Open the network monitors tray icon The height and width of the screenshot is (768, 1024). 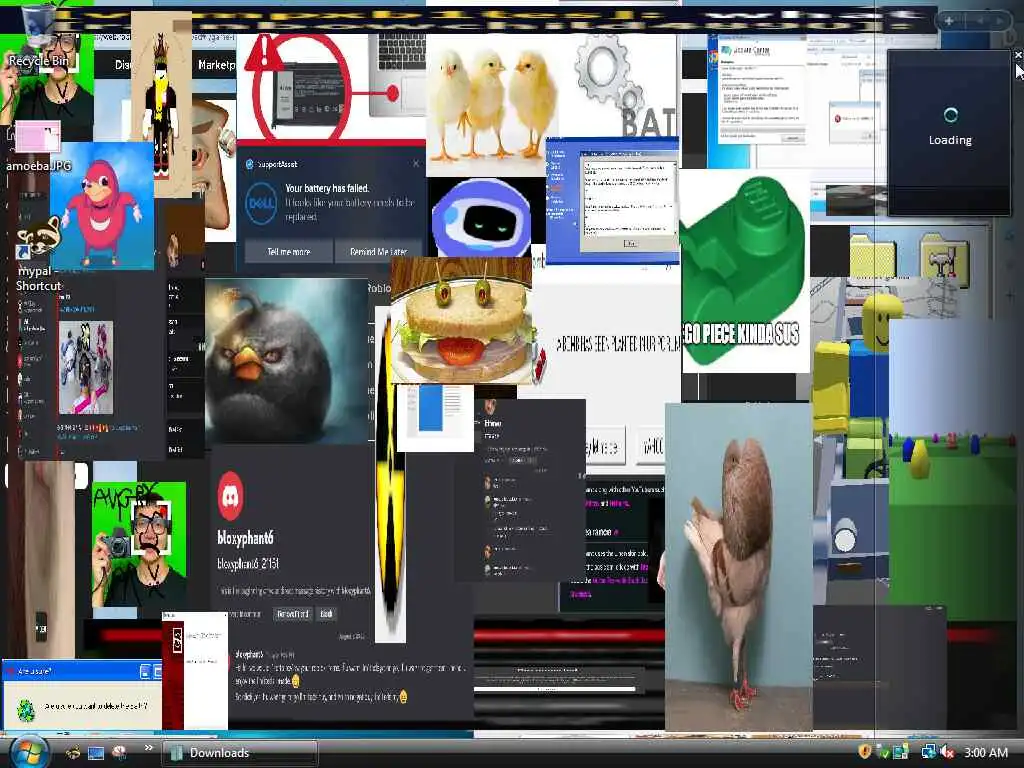[928, 752]
